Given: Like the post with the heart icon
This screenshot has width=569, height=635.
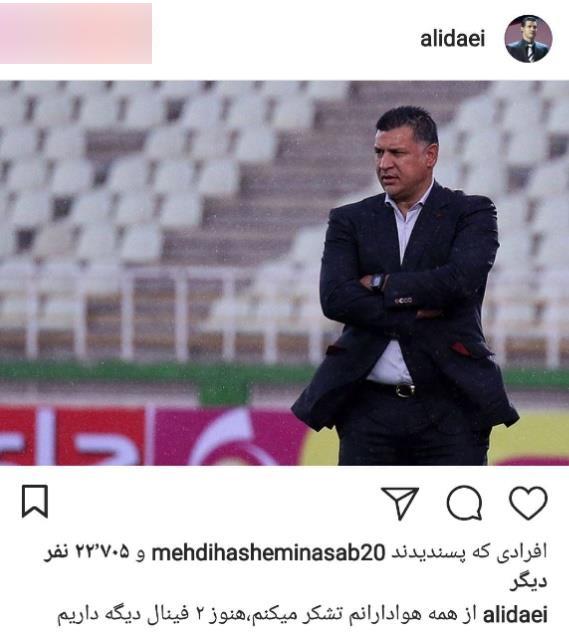Looking at the screenshot, I should point(528,503).
